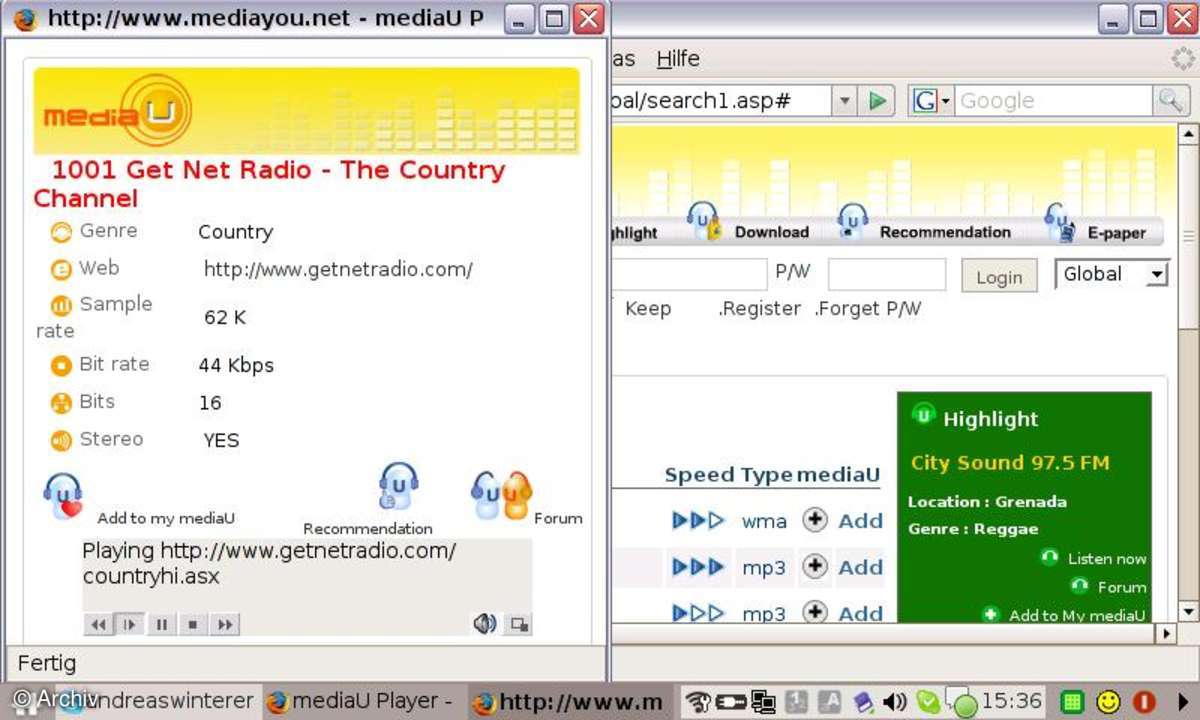Switch to mediaU Player taskbar entry

[361, 702]
